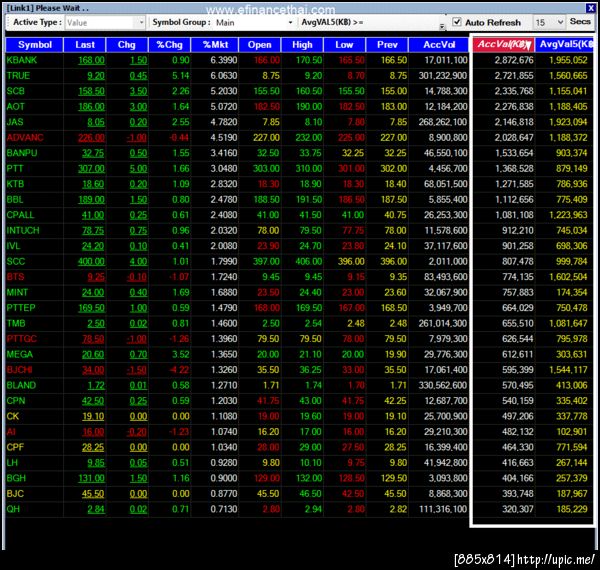Sort by the Chg column header

[127, 45]
